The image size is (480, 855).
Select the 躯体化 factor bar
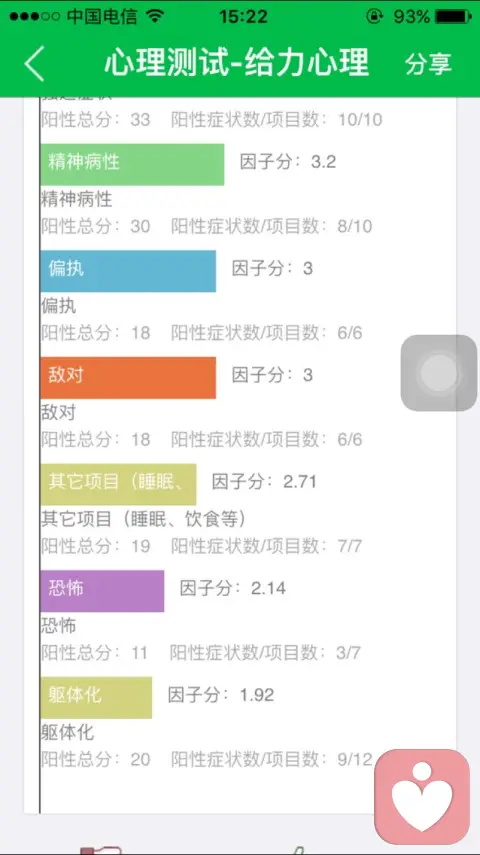96,698
